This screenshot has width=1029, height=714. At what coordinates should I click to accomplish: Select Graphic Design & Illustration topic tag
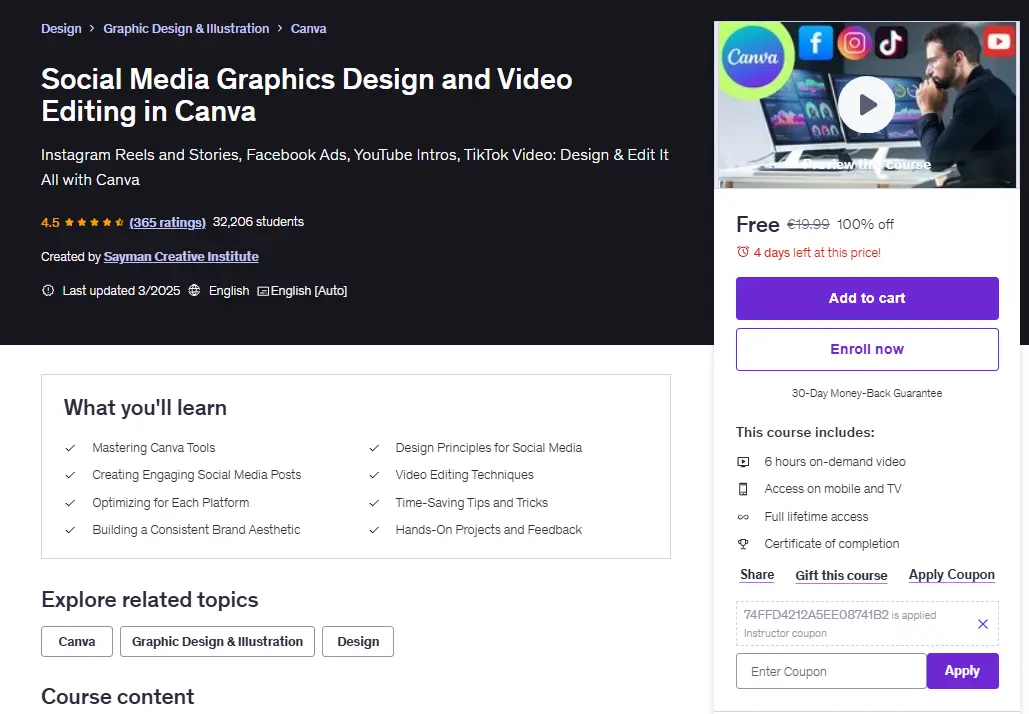tap(217, 642)
